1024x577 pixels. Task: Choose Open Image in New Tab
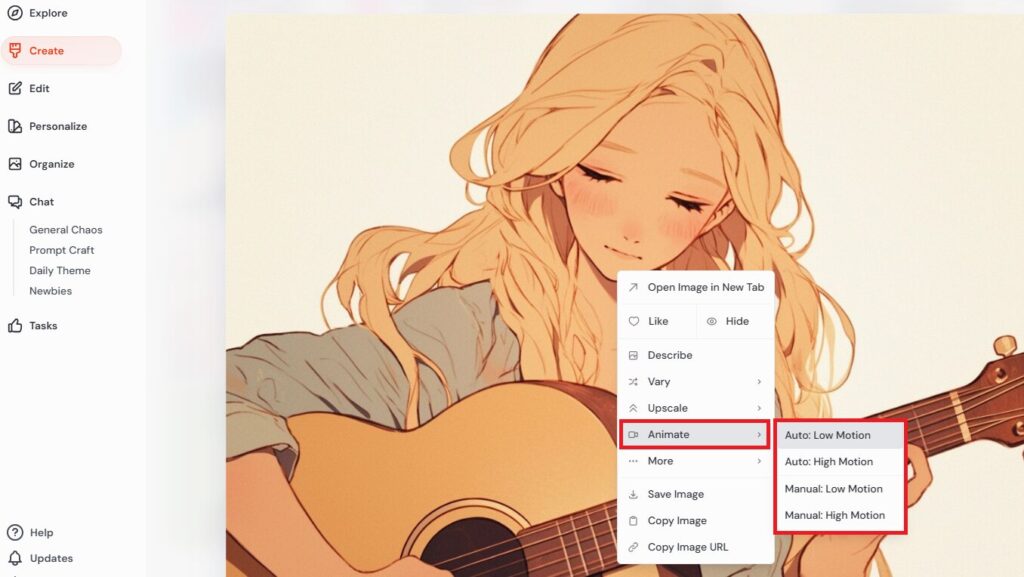[696, 287]
